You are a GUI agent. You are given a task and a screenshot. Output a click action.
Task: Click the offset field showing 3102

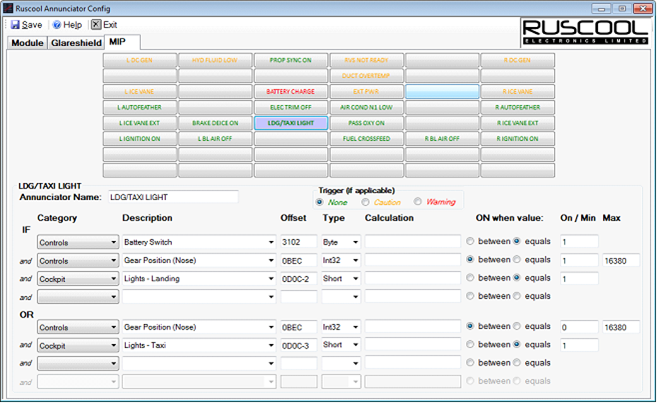pos(298,242)
